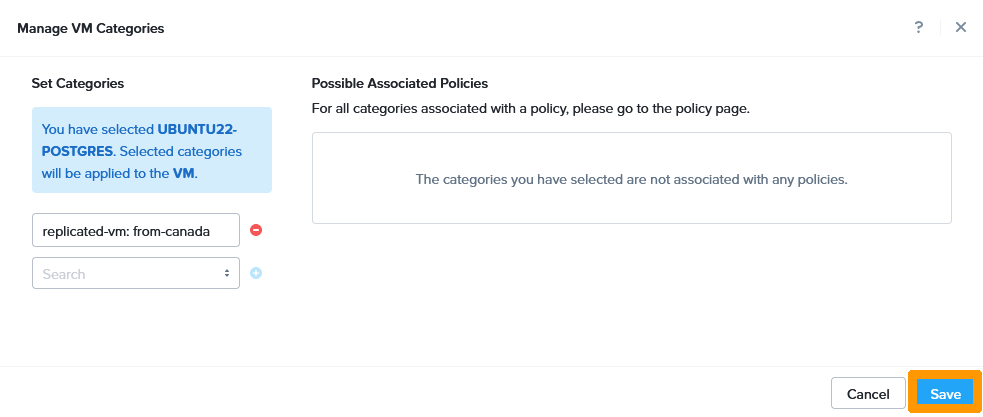Image resolution: width=983 pixels, height=417 pixels.
Task: Click the Possible Associated Policies heading
Action: (x=399, y=83)
